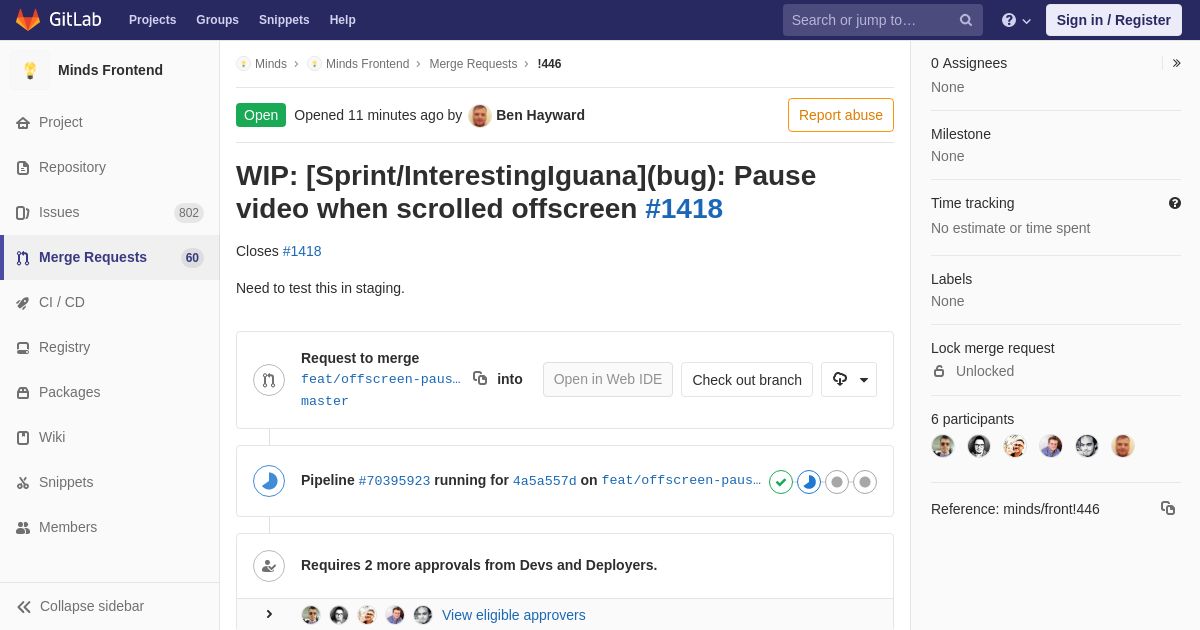Open the Issues sidebar item

pyautogui.click(x=110, y=212)
